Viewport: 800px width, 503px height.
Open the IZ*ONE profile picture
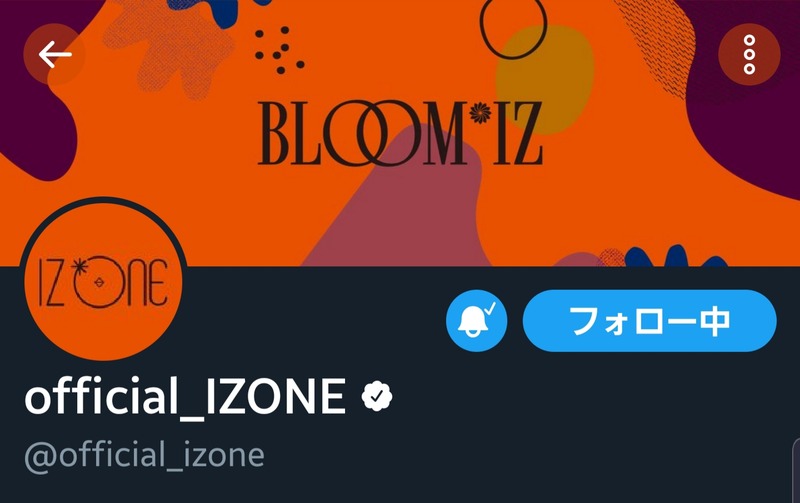point(104,280)
